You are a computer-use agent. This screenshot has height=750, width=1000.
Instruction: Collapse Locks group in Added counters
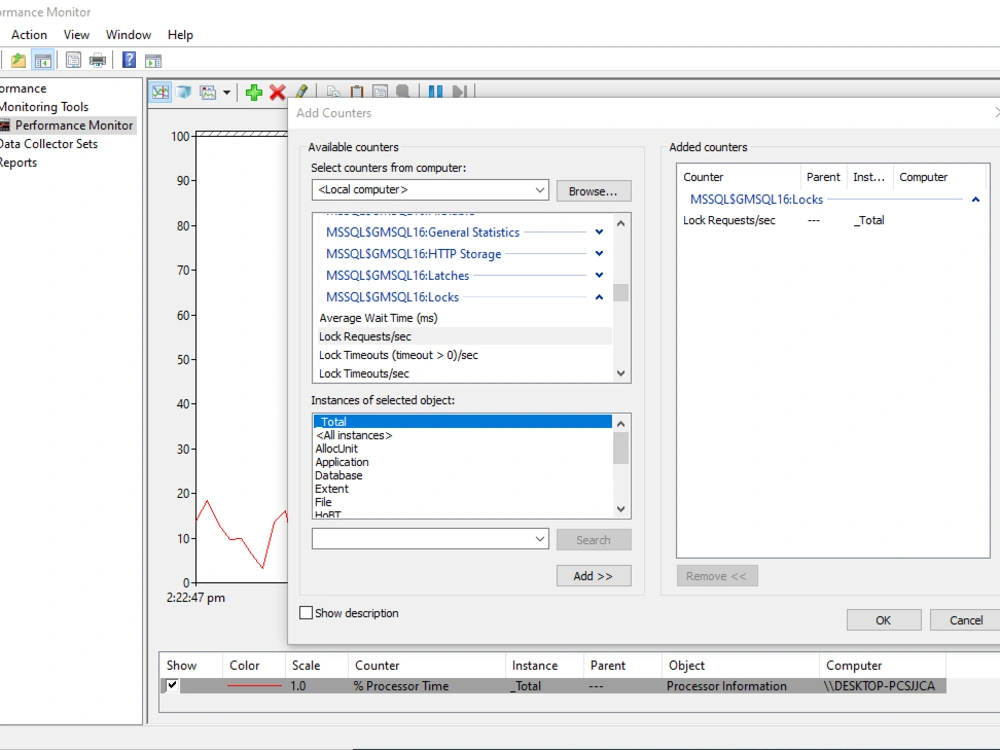pyautogui.click(x=975, y=200)
